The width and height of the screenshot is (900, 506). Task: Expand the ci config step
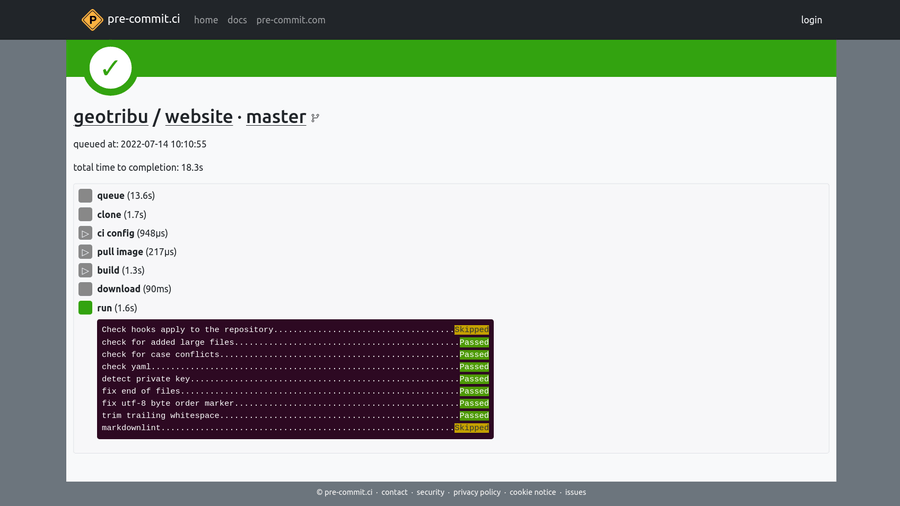coord(85,233)
